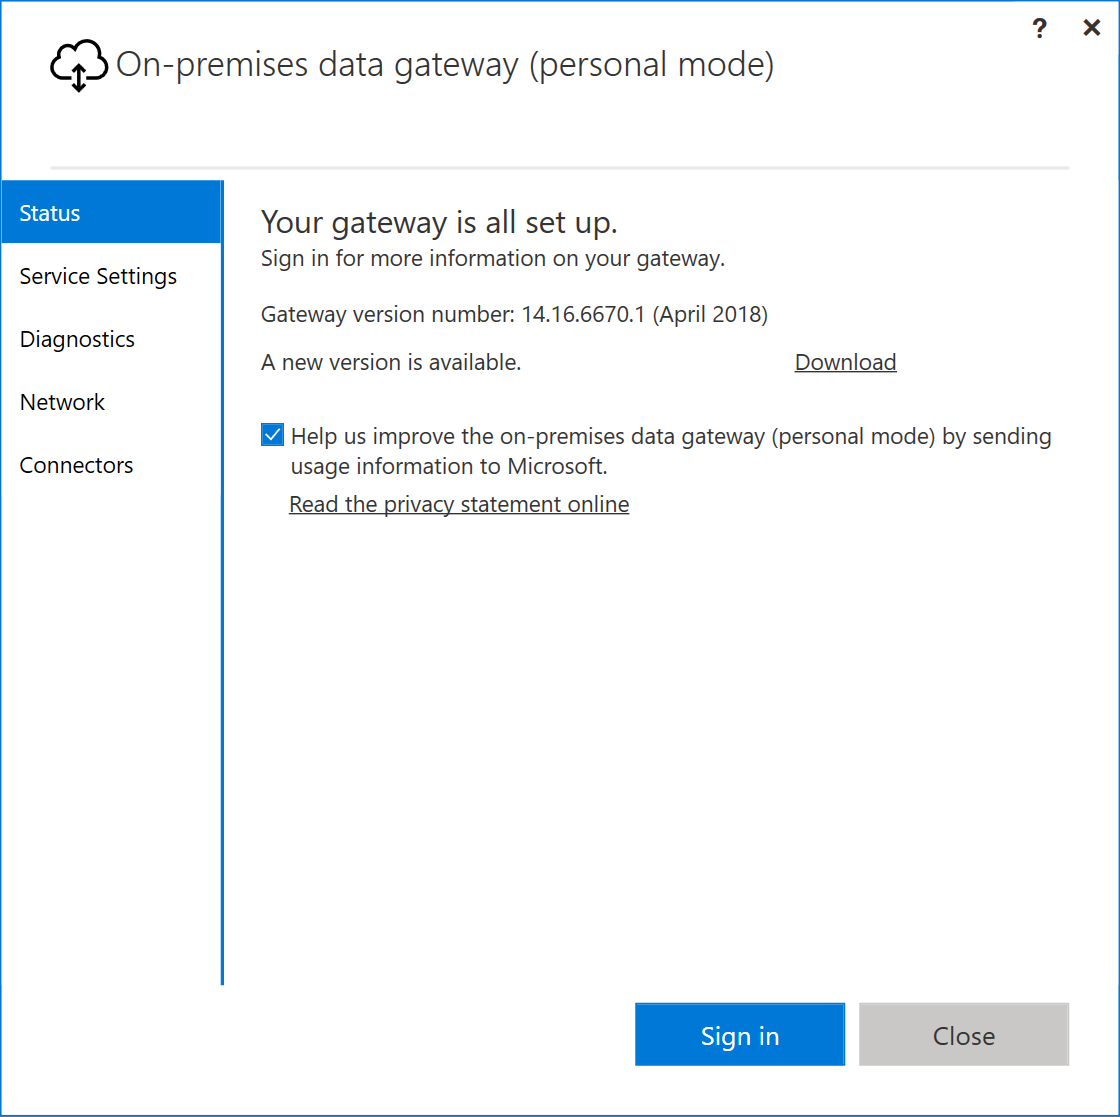Toggle checkbox via 'Help us improve' label text

pyautogui.click(x=671, y=451)
